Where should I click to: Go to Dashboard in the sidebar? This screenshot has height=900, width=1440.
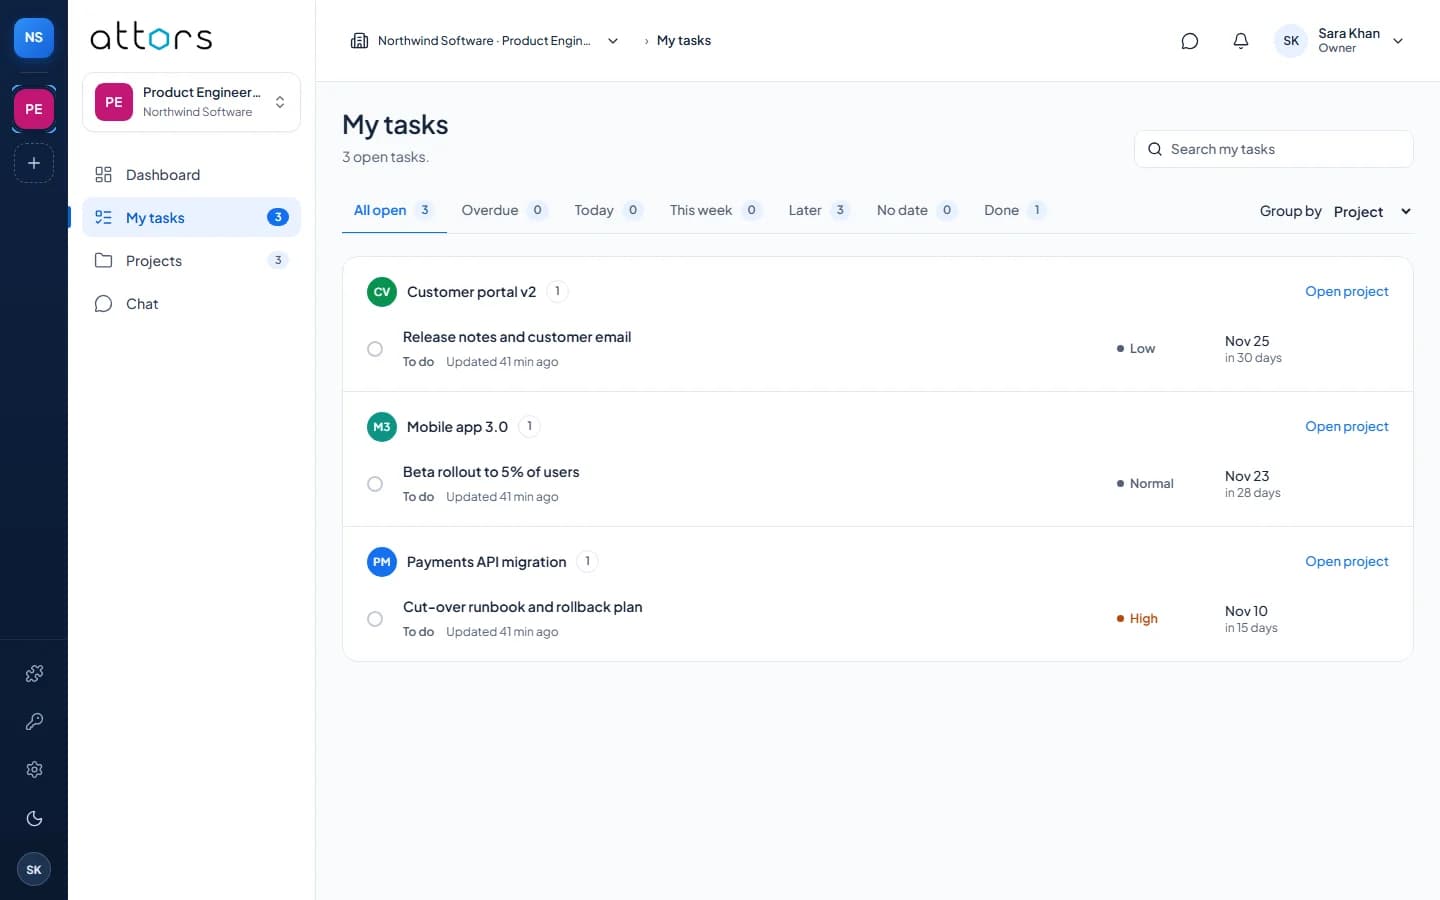pyautogui.click(x=191, y=175)
